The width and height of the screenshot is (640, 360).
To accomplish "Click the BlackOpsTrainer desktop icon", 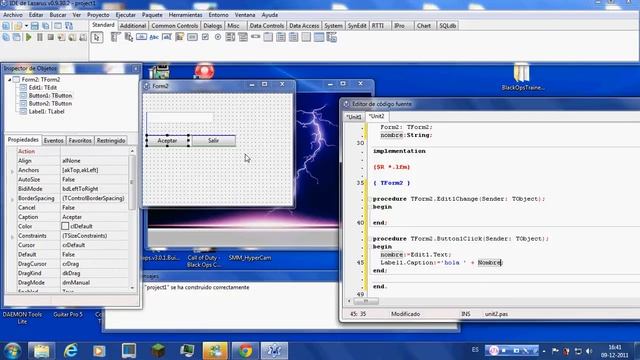I will (522, 77).
